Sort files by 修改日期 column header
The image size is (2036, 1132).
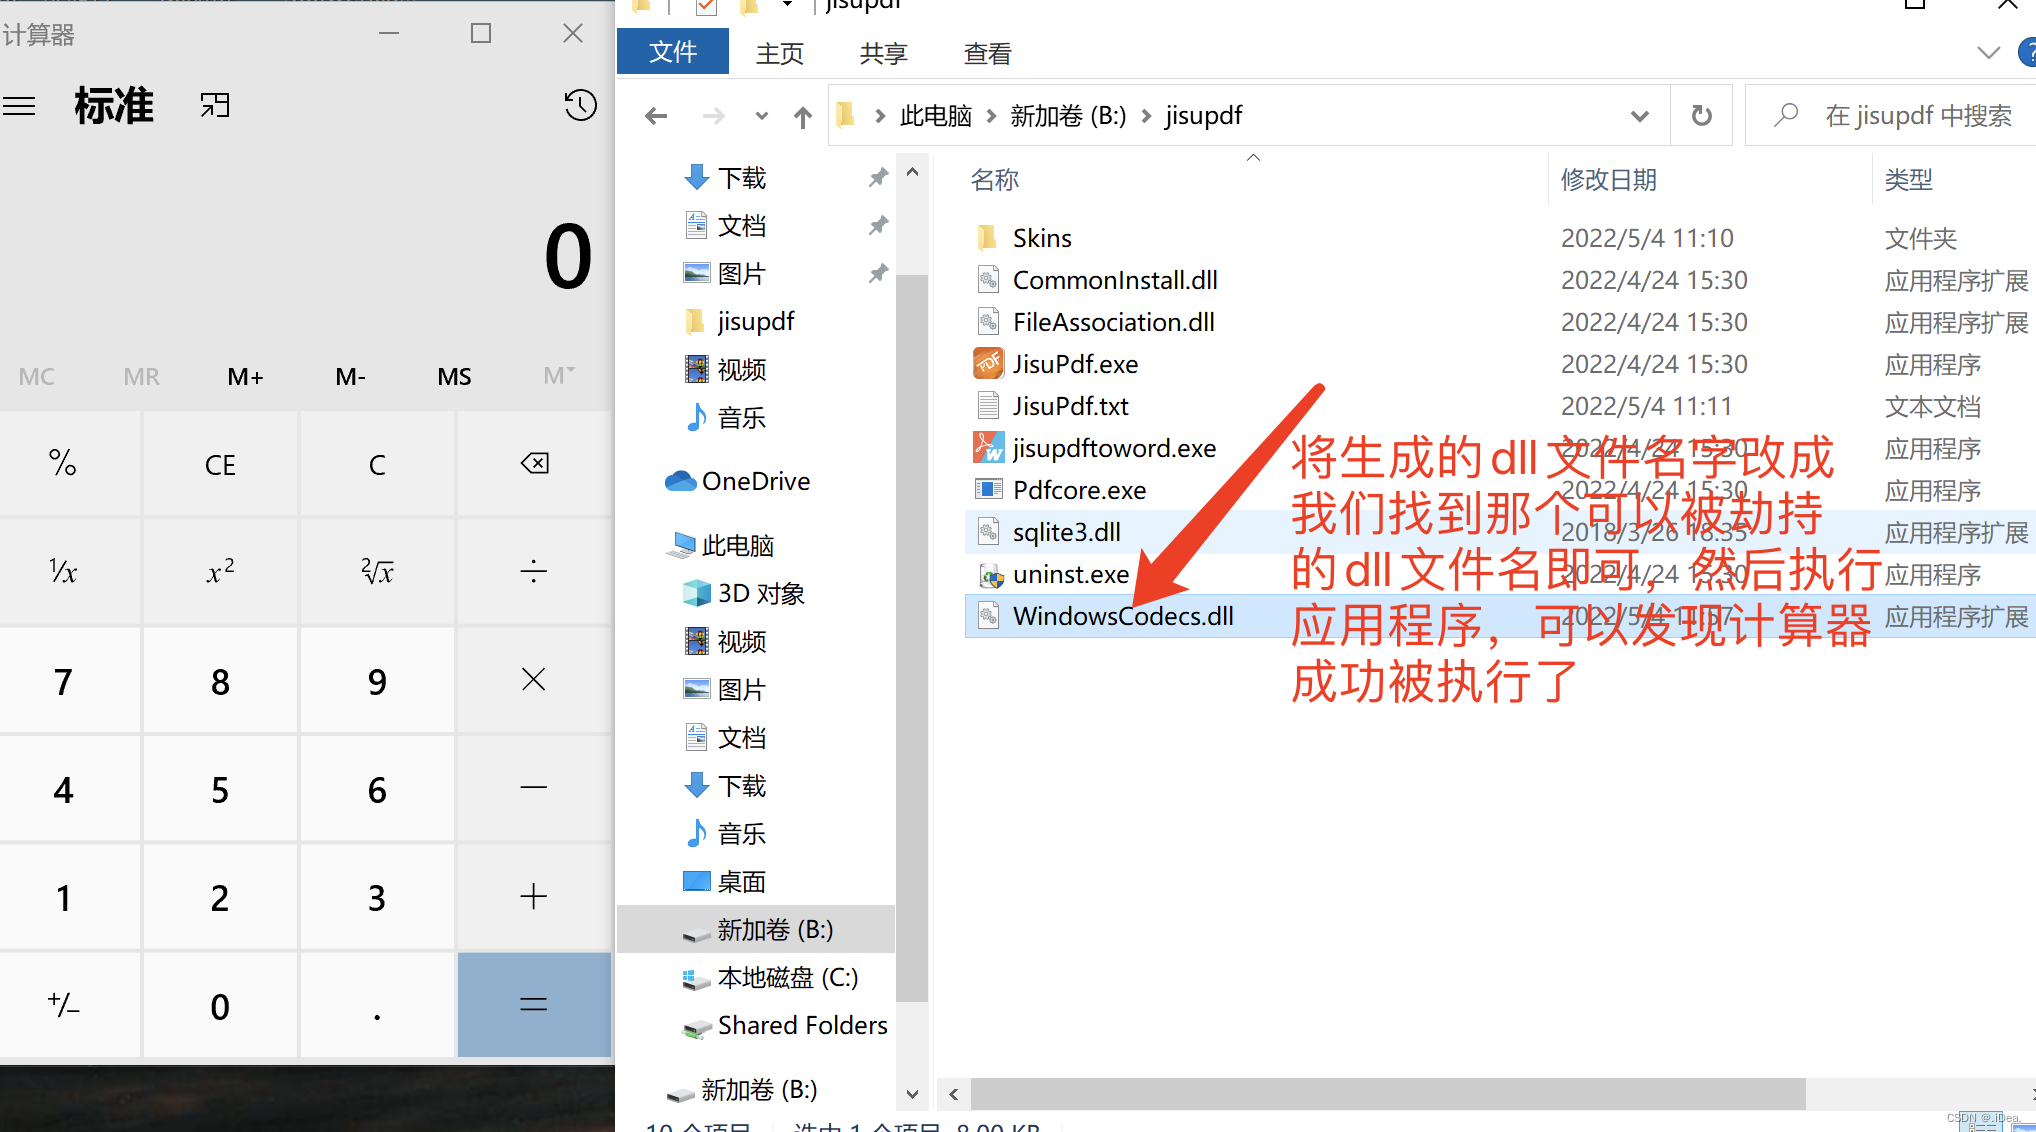(1609, 180)
